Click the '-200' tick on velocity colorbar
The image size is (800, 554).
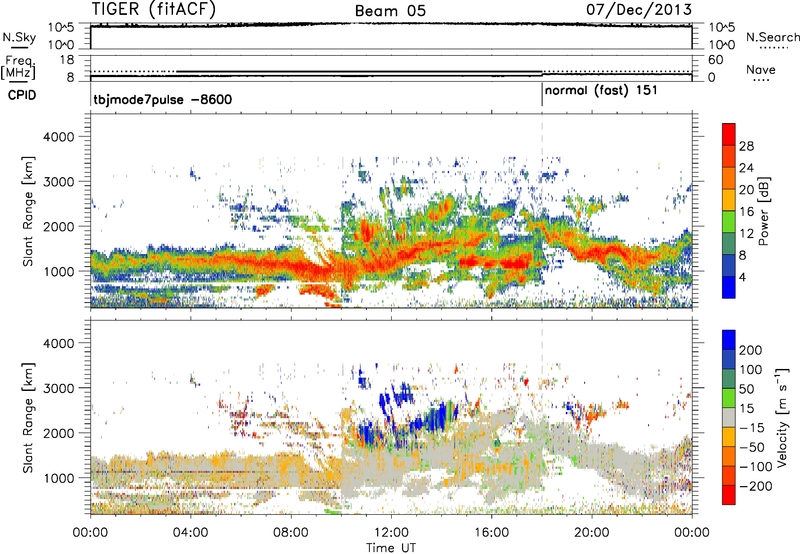pos(755,486)
